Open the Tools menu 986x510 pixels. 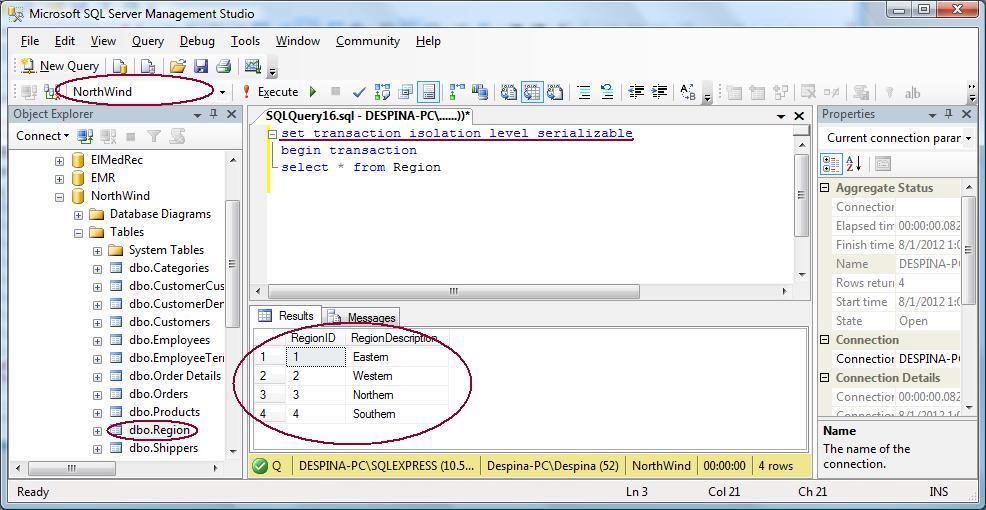point(245,41)
